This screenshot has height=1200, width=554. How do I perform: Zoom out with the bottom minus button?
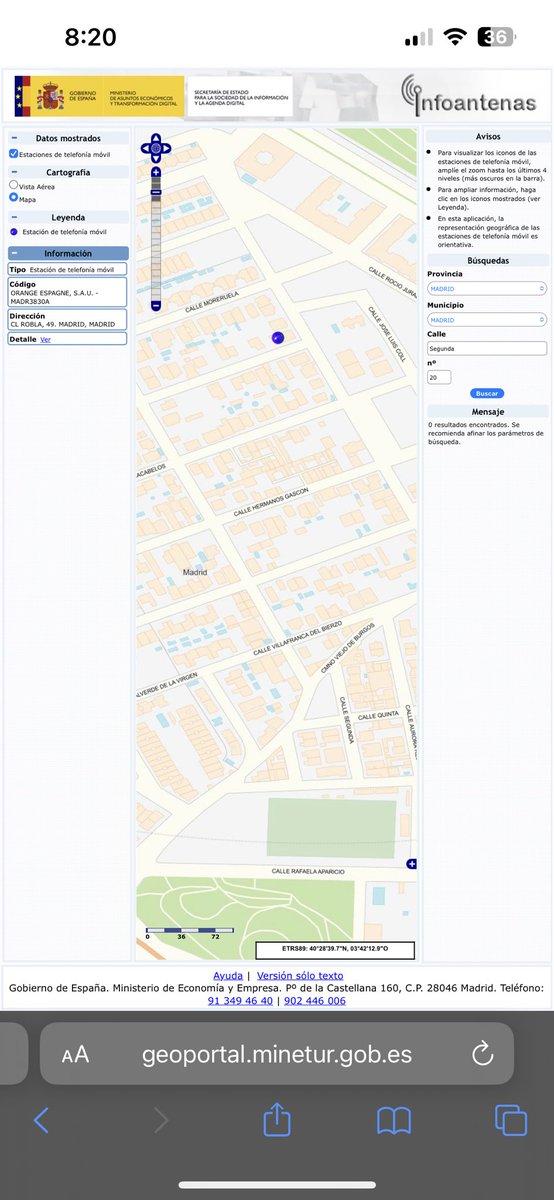click(156, 305)
